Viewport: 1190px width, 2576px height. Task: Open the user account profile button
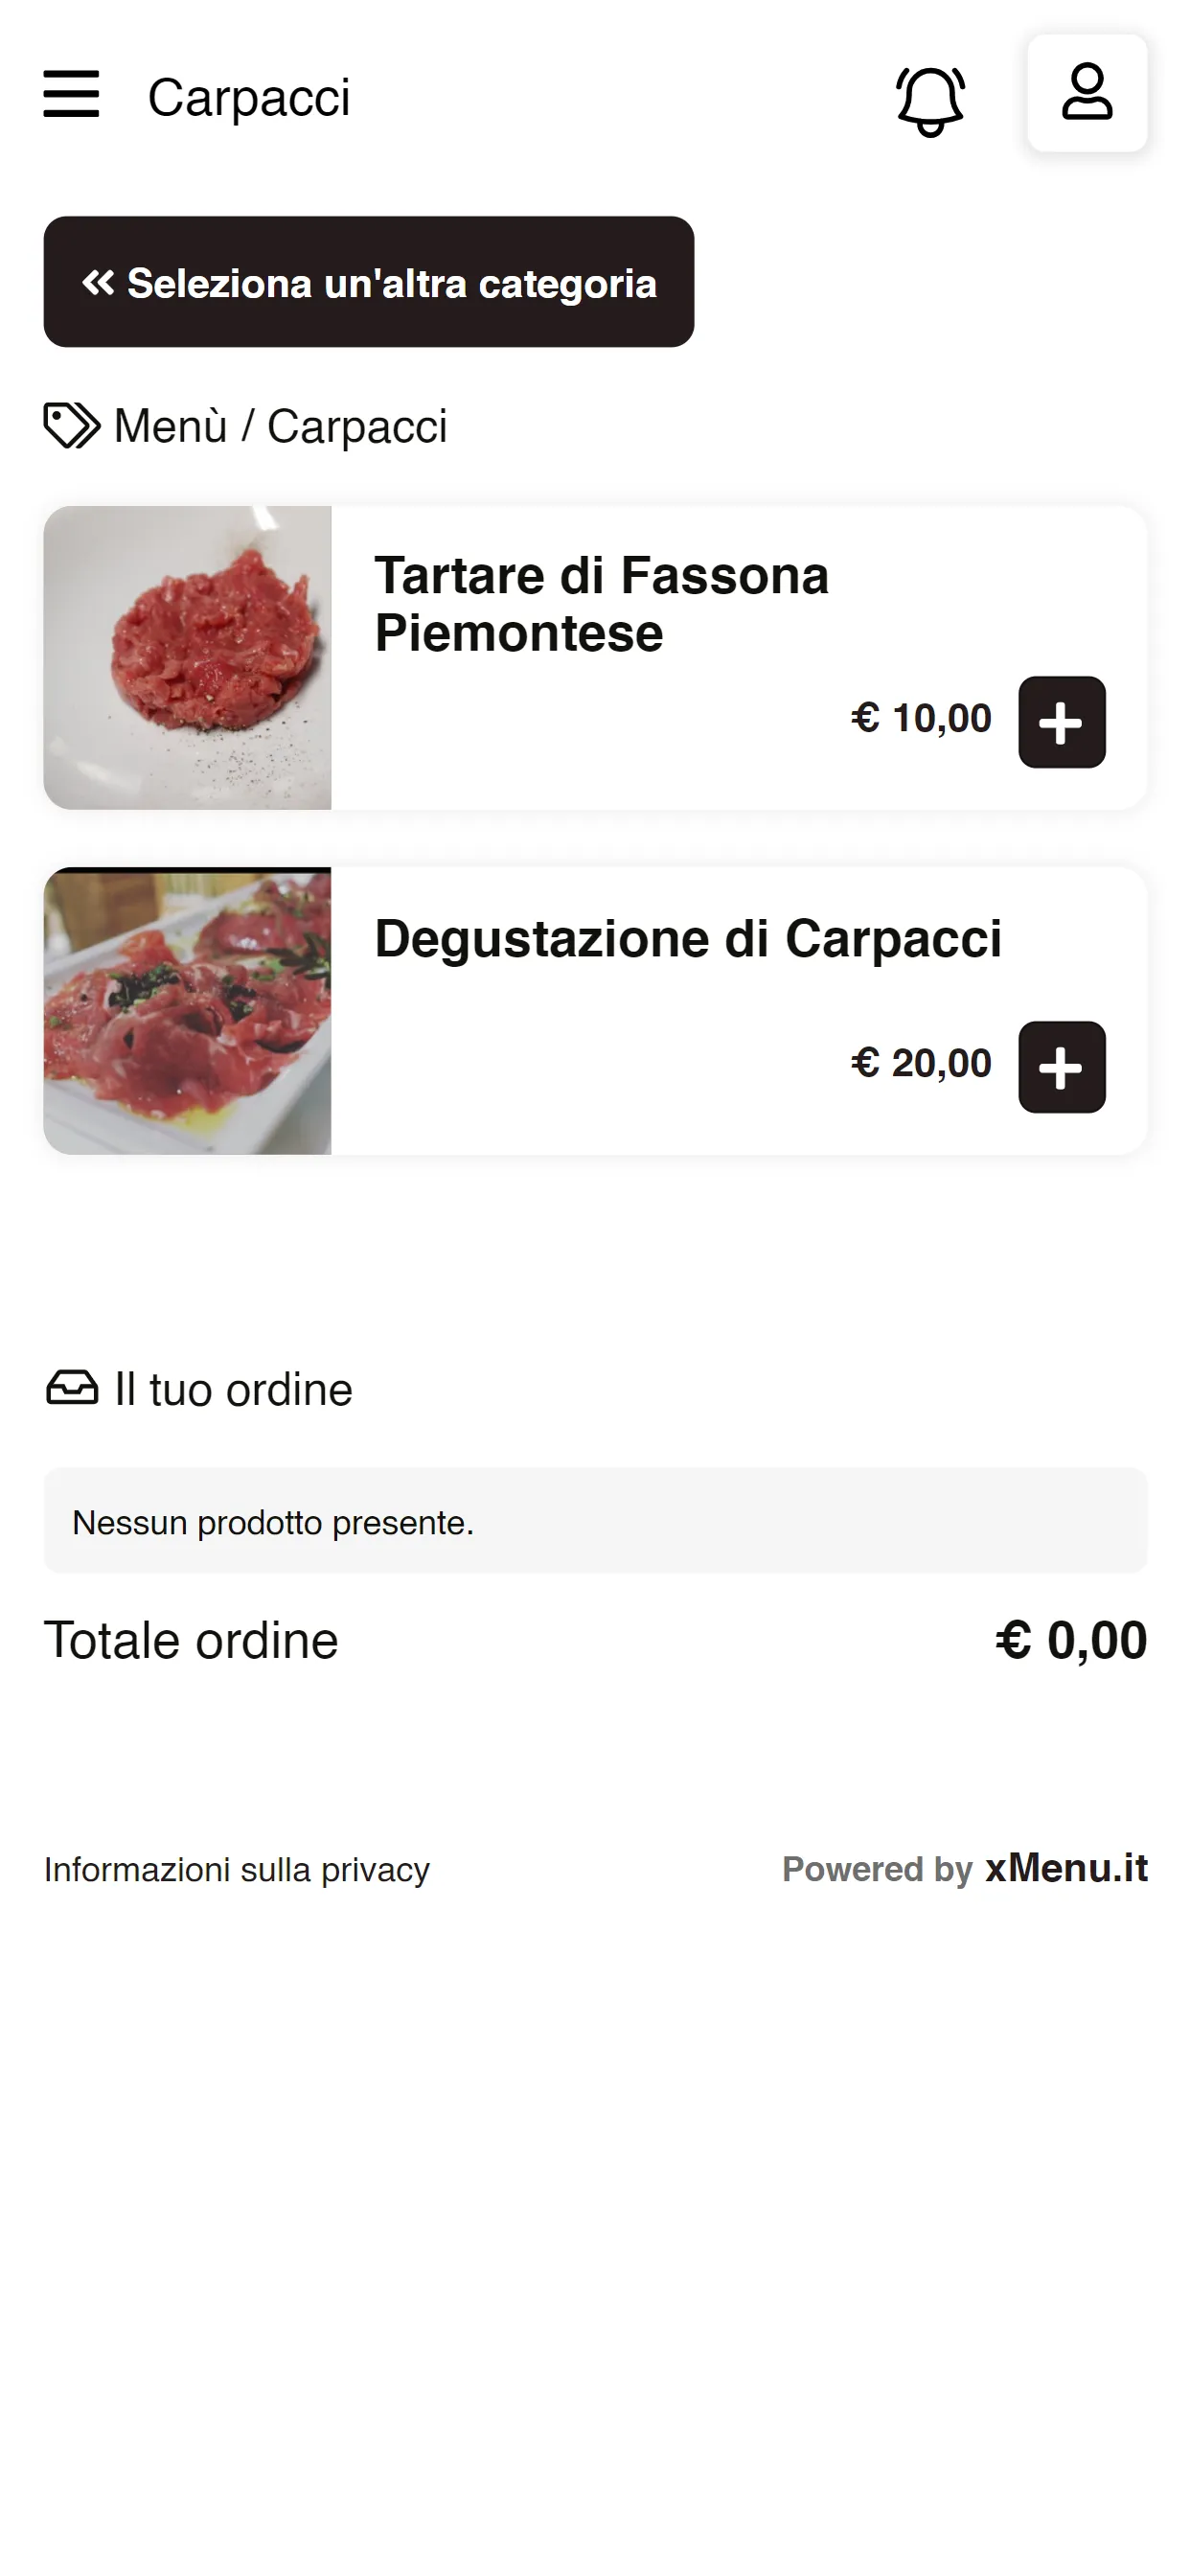(x=1087, y=93)
